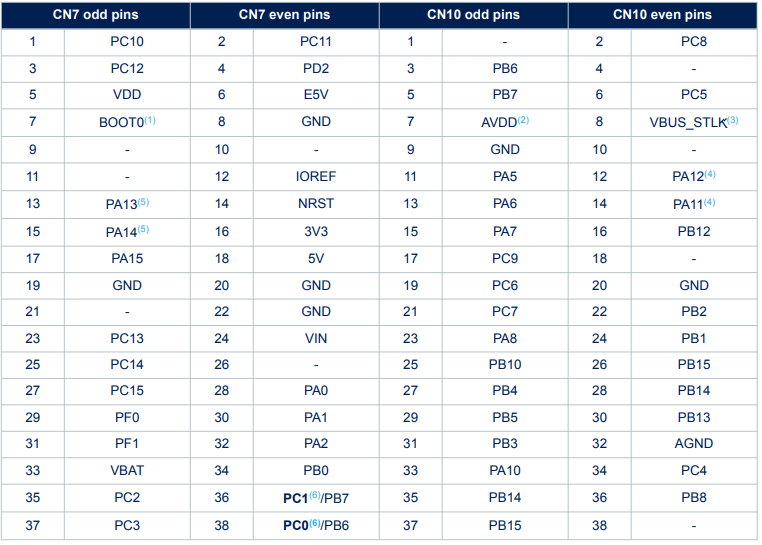Screen dimensions: 762x545
Task: Click the CN10 odd pins header
Action: 473,15
